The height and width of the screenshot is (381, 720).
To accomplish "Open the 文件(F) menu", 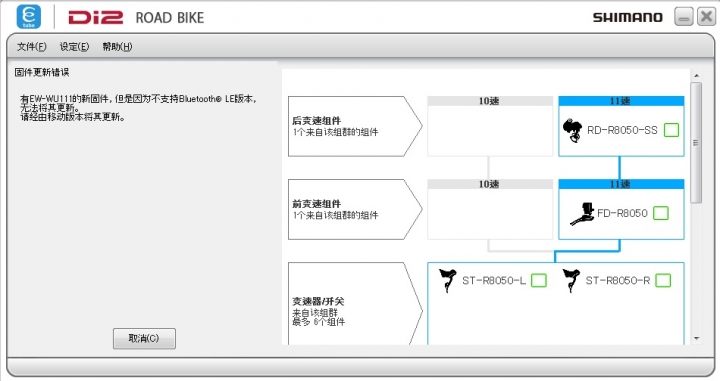I will tap(32, 46).
